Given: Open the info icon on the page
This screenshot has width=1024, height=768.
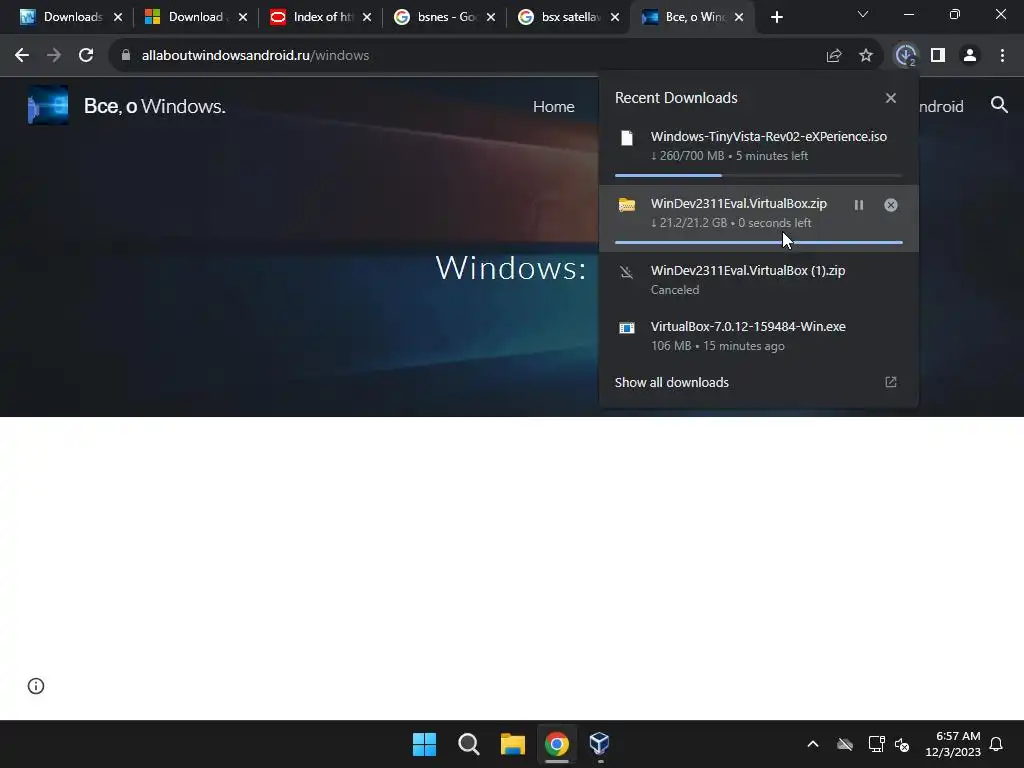Looking at the screenshot, I should [x=36, y=686].
